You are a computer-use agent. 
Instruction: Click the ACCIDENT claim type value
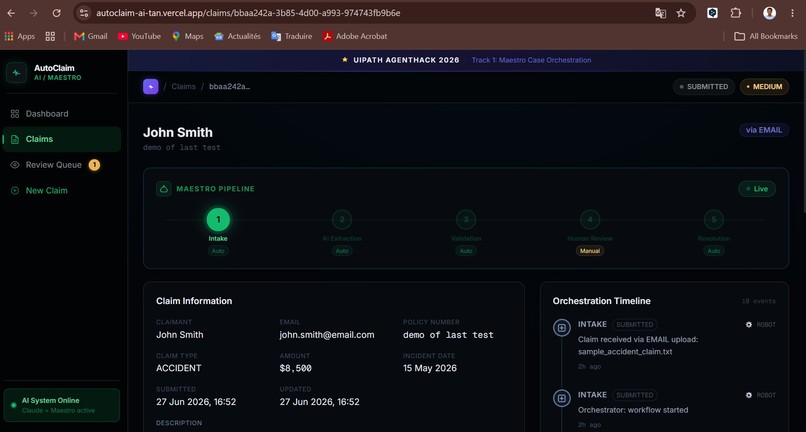point(179,368)
